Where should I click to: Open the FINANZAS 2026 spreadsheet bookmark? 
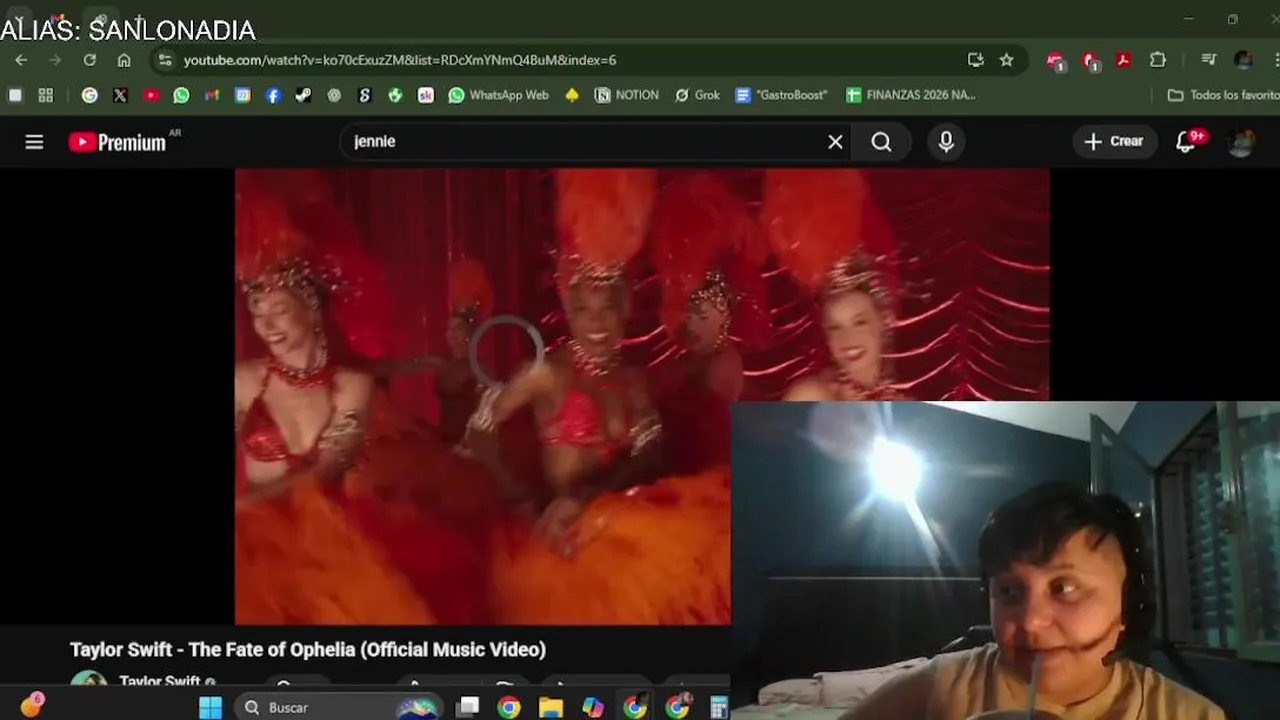910,95
